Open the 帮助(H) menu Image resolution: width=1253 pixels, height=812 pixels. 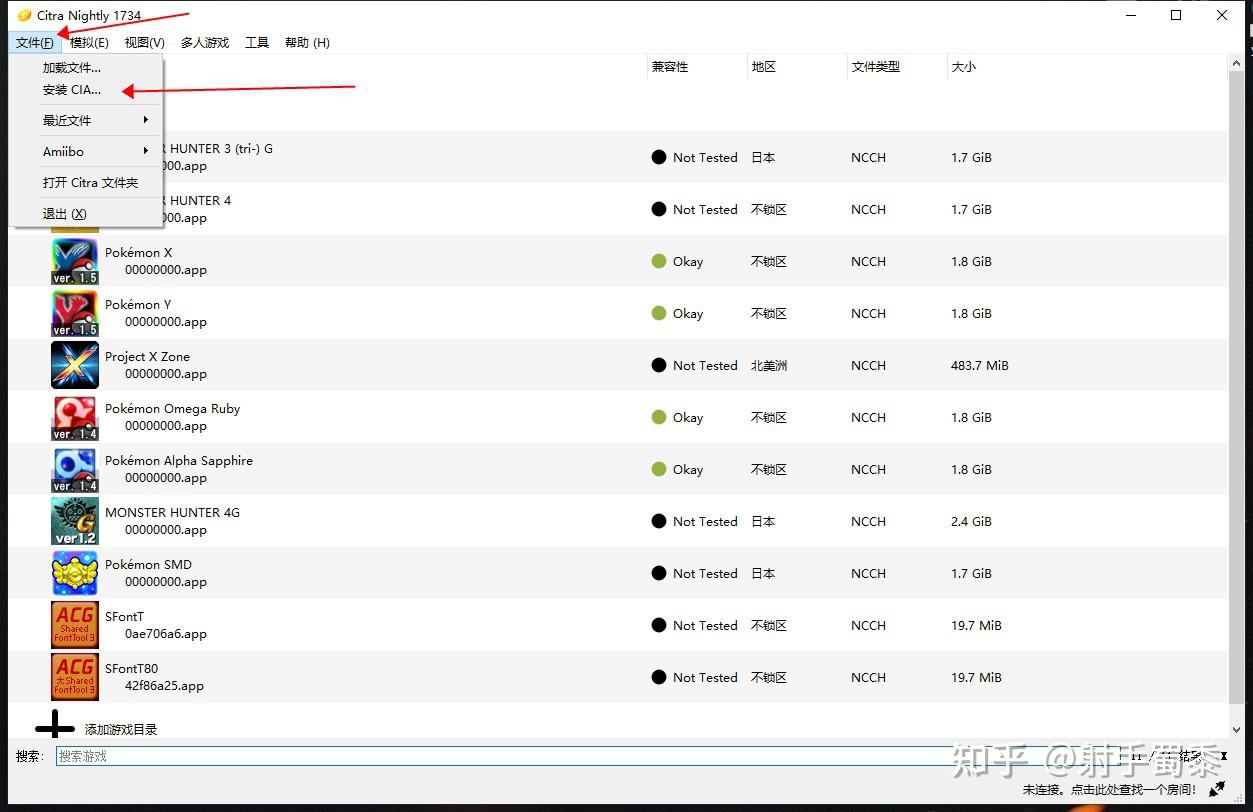click(307, 42)
